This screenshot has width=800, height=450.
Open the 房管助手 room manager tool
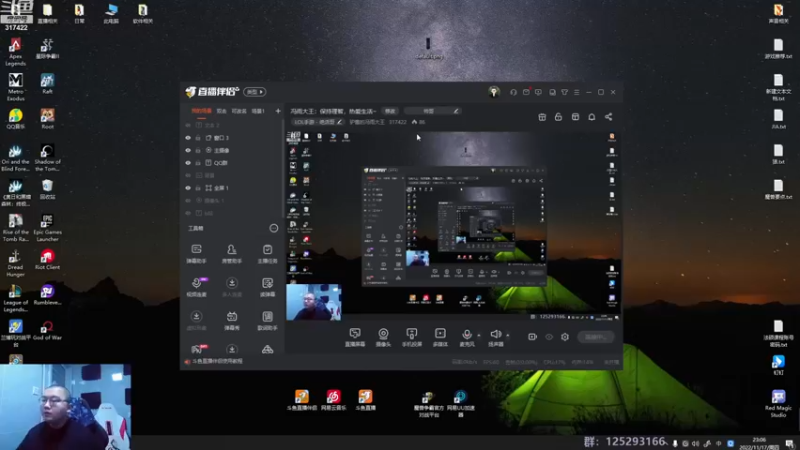click(x=232, y=254)
